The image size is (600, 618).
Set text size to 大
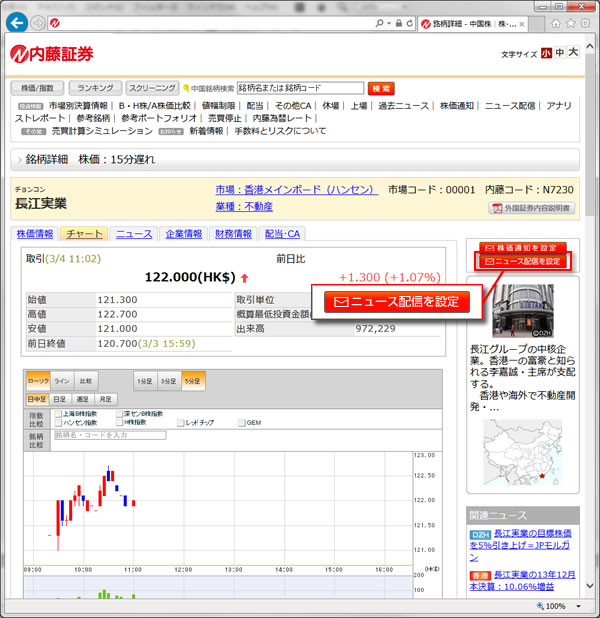pos(573,52)
